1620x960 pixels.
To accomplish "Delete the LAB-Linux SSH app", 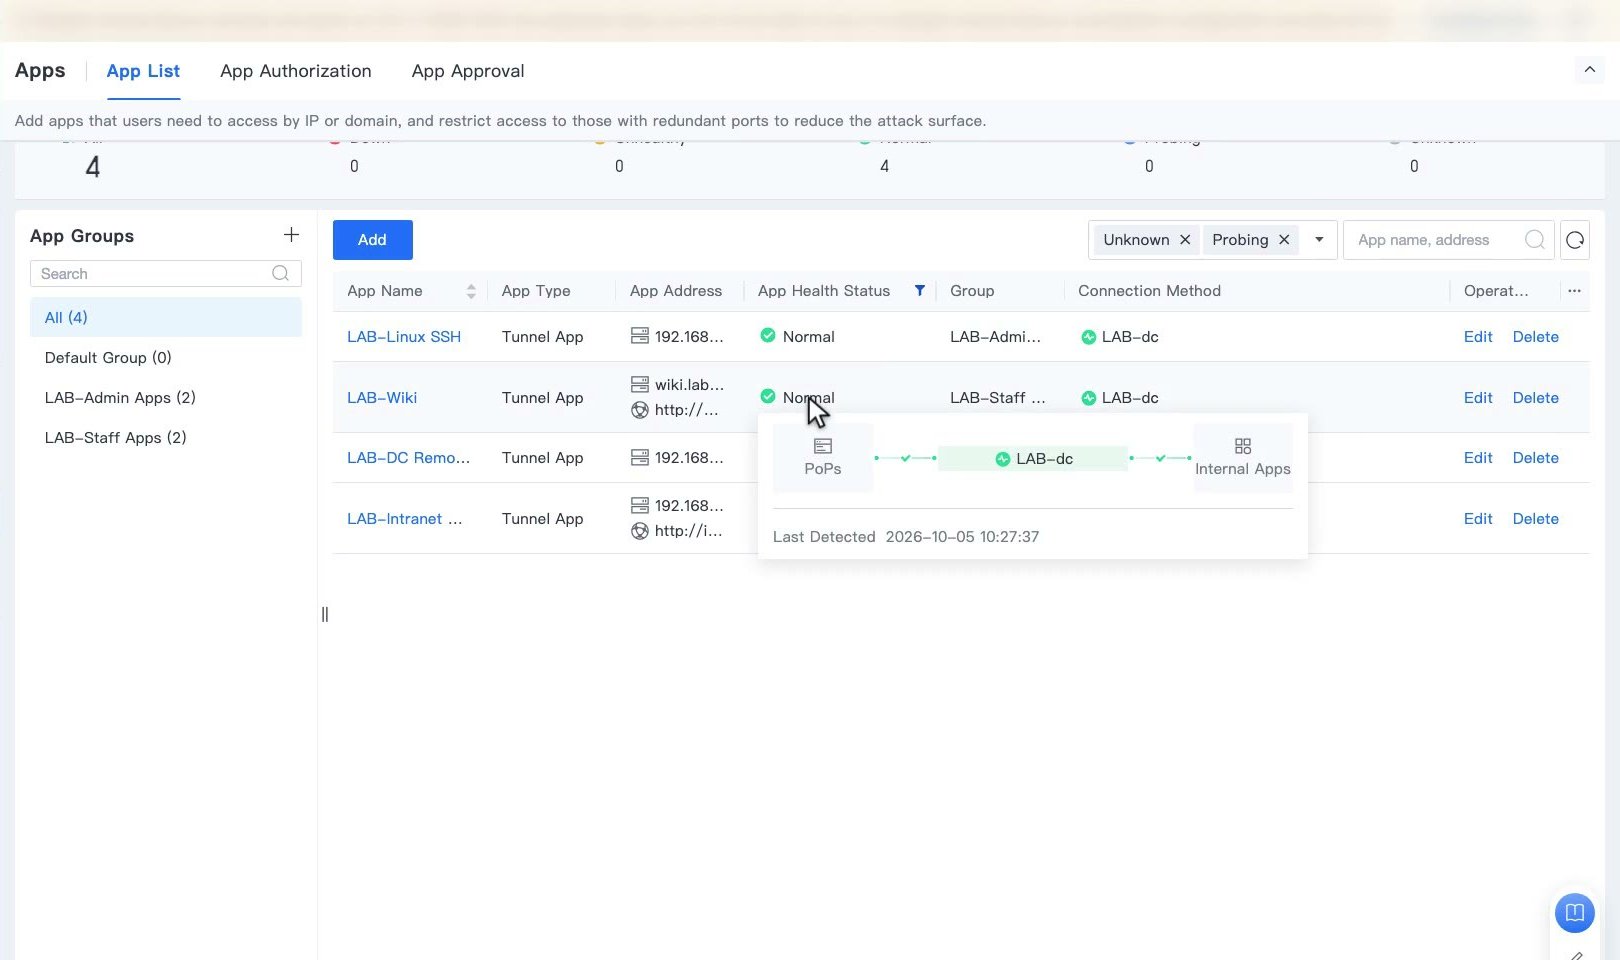I will 1536,337.
